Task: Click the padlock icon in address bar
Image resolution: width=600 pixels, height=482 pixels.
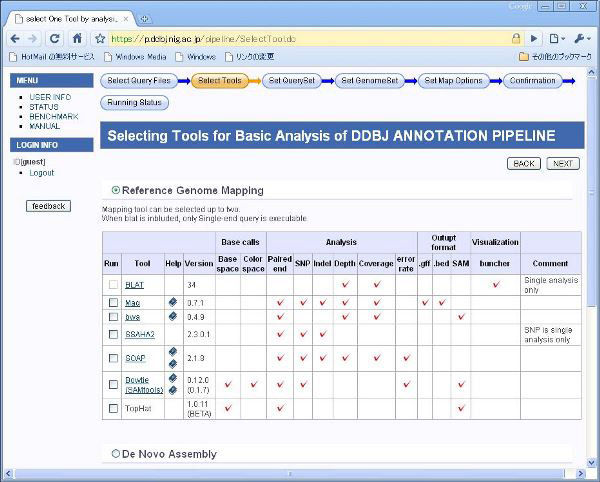Action: [x=517, y=38]
